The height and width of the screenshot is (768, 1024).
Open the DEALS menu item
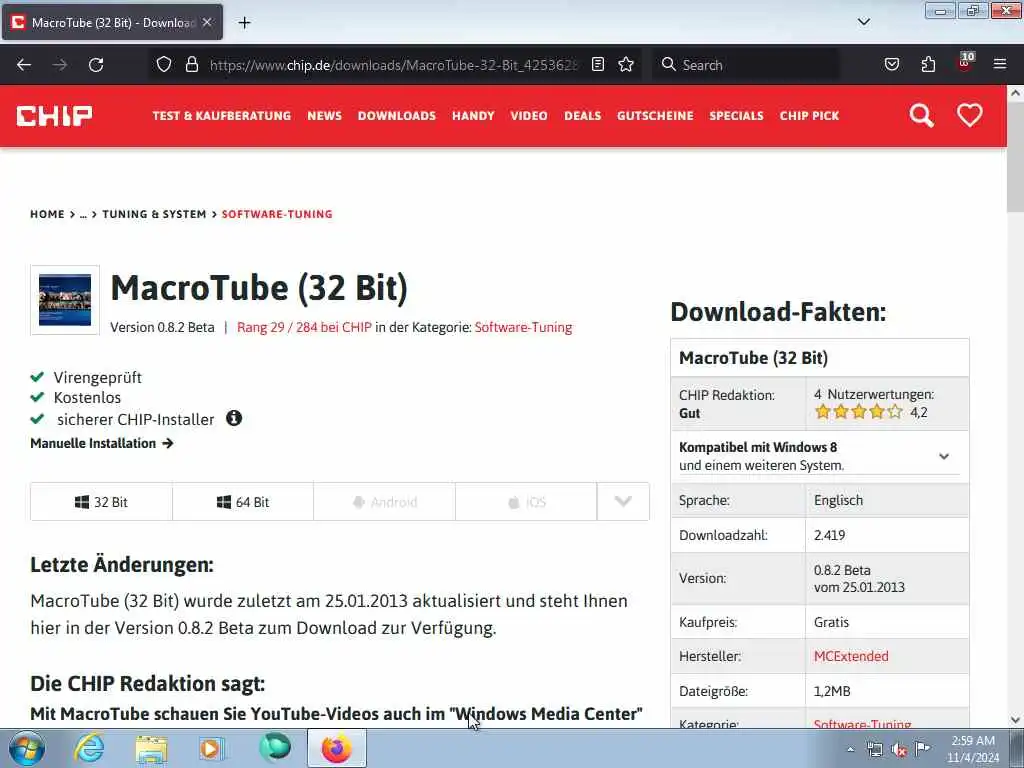(x=583, y=116)
